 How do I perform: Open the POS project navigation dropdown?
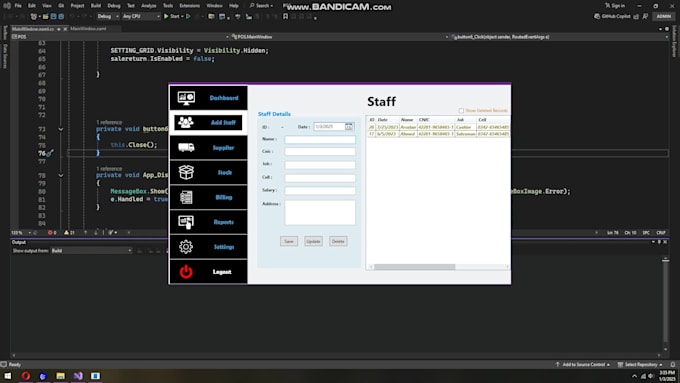pyautogui.click(x=120, y=37)
